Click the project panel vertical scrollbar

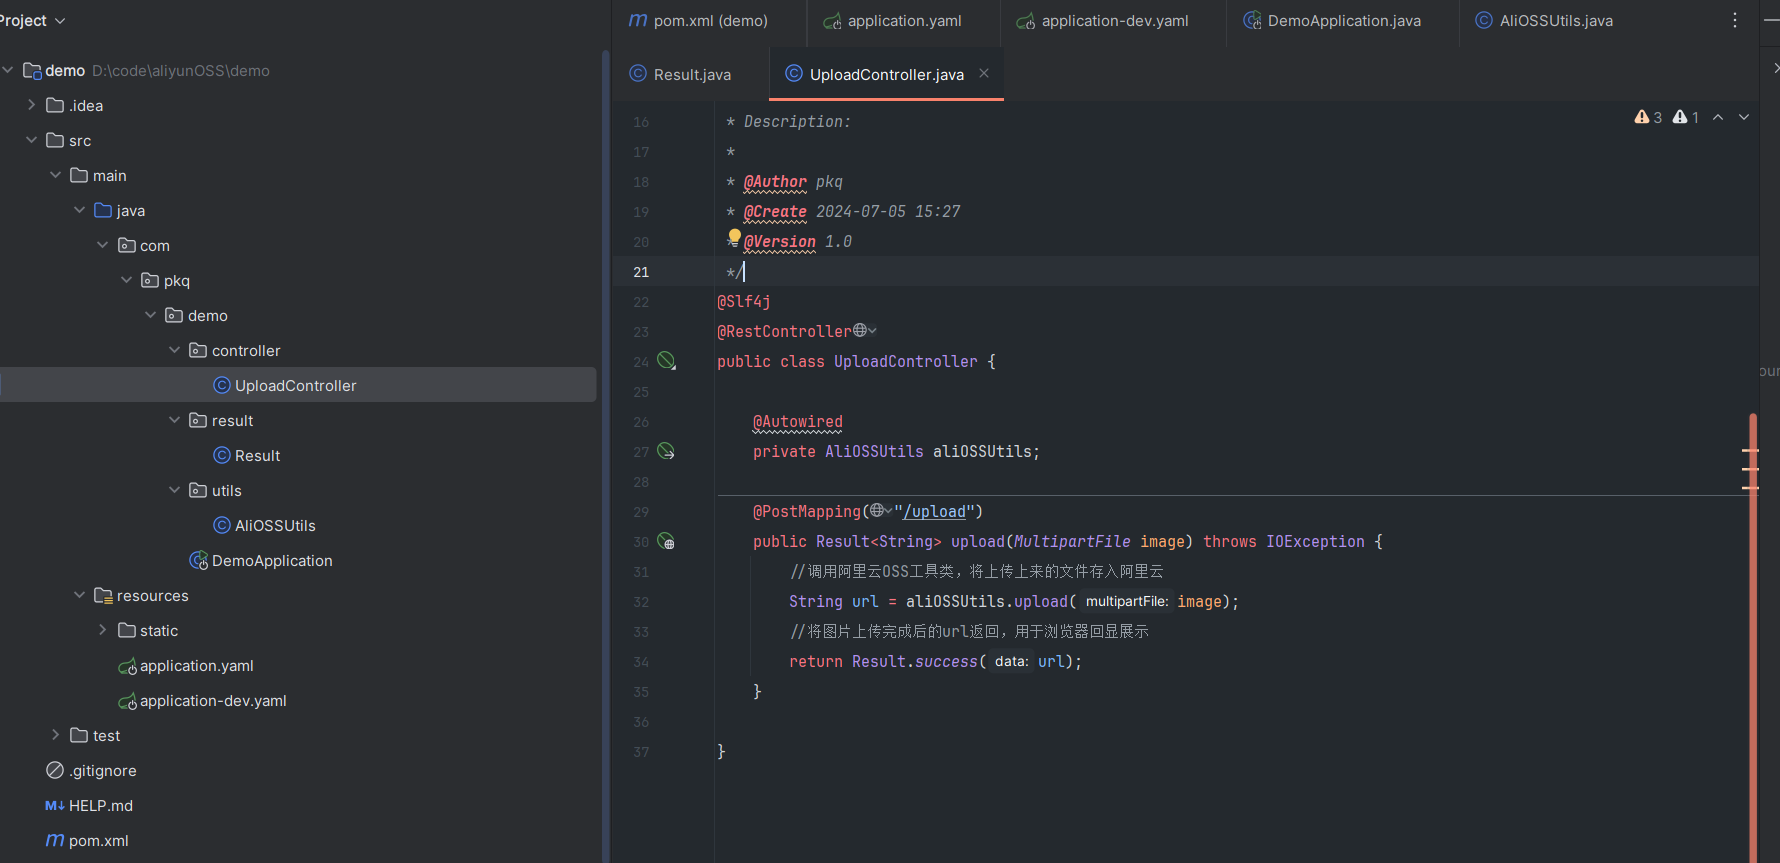(605, 455)
